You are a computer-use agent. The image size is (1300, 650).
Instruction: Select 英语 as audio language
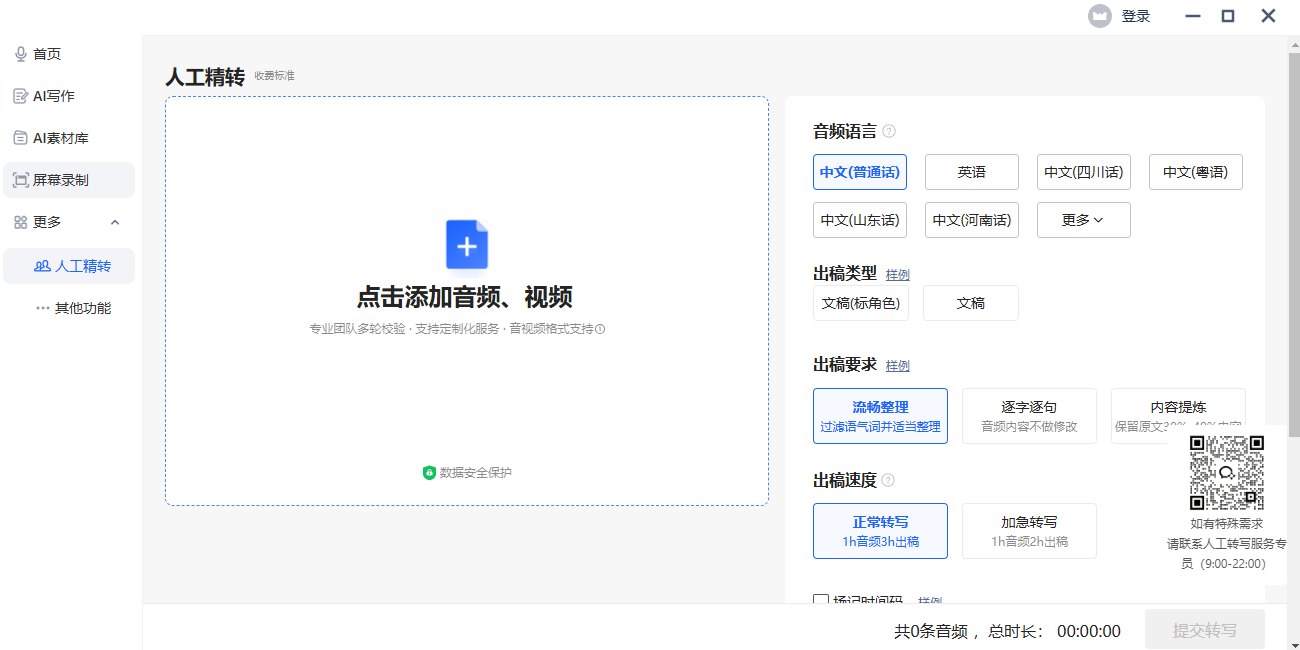[x=971, y=172]
